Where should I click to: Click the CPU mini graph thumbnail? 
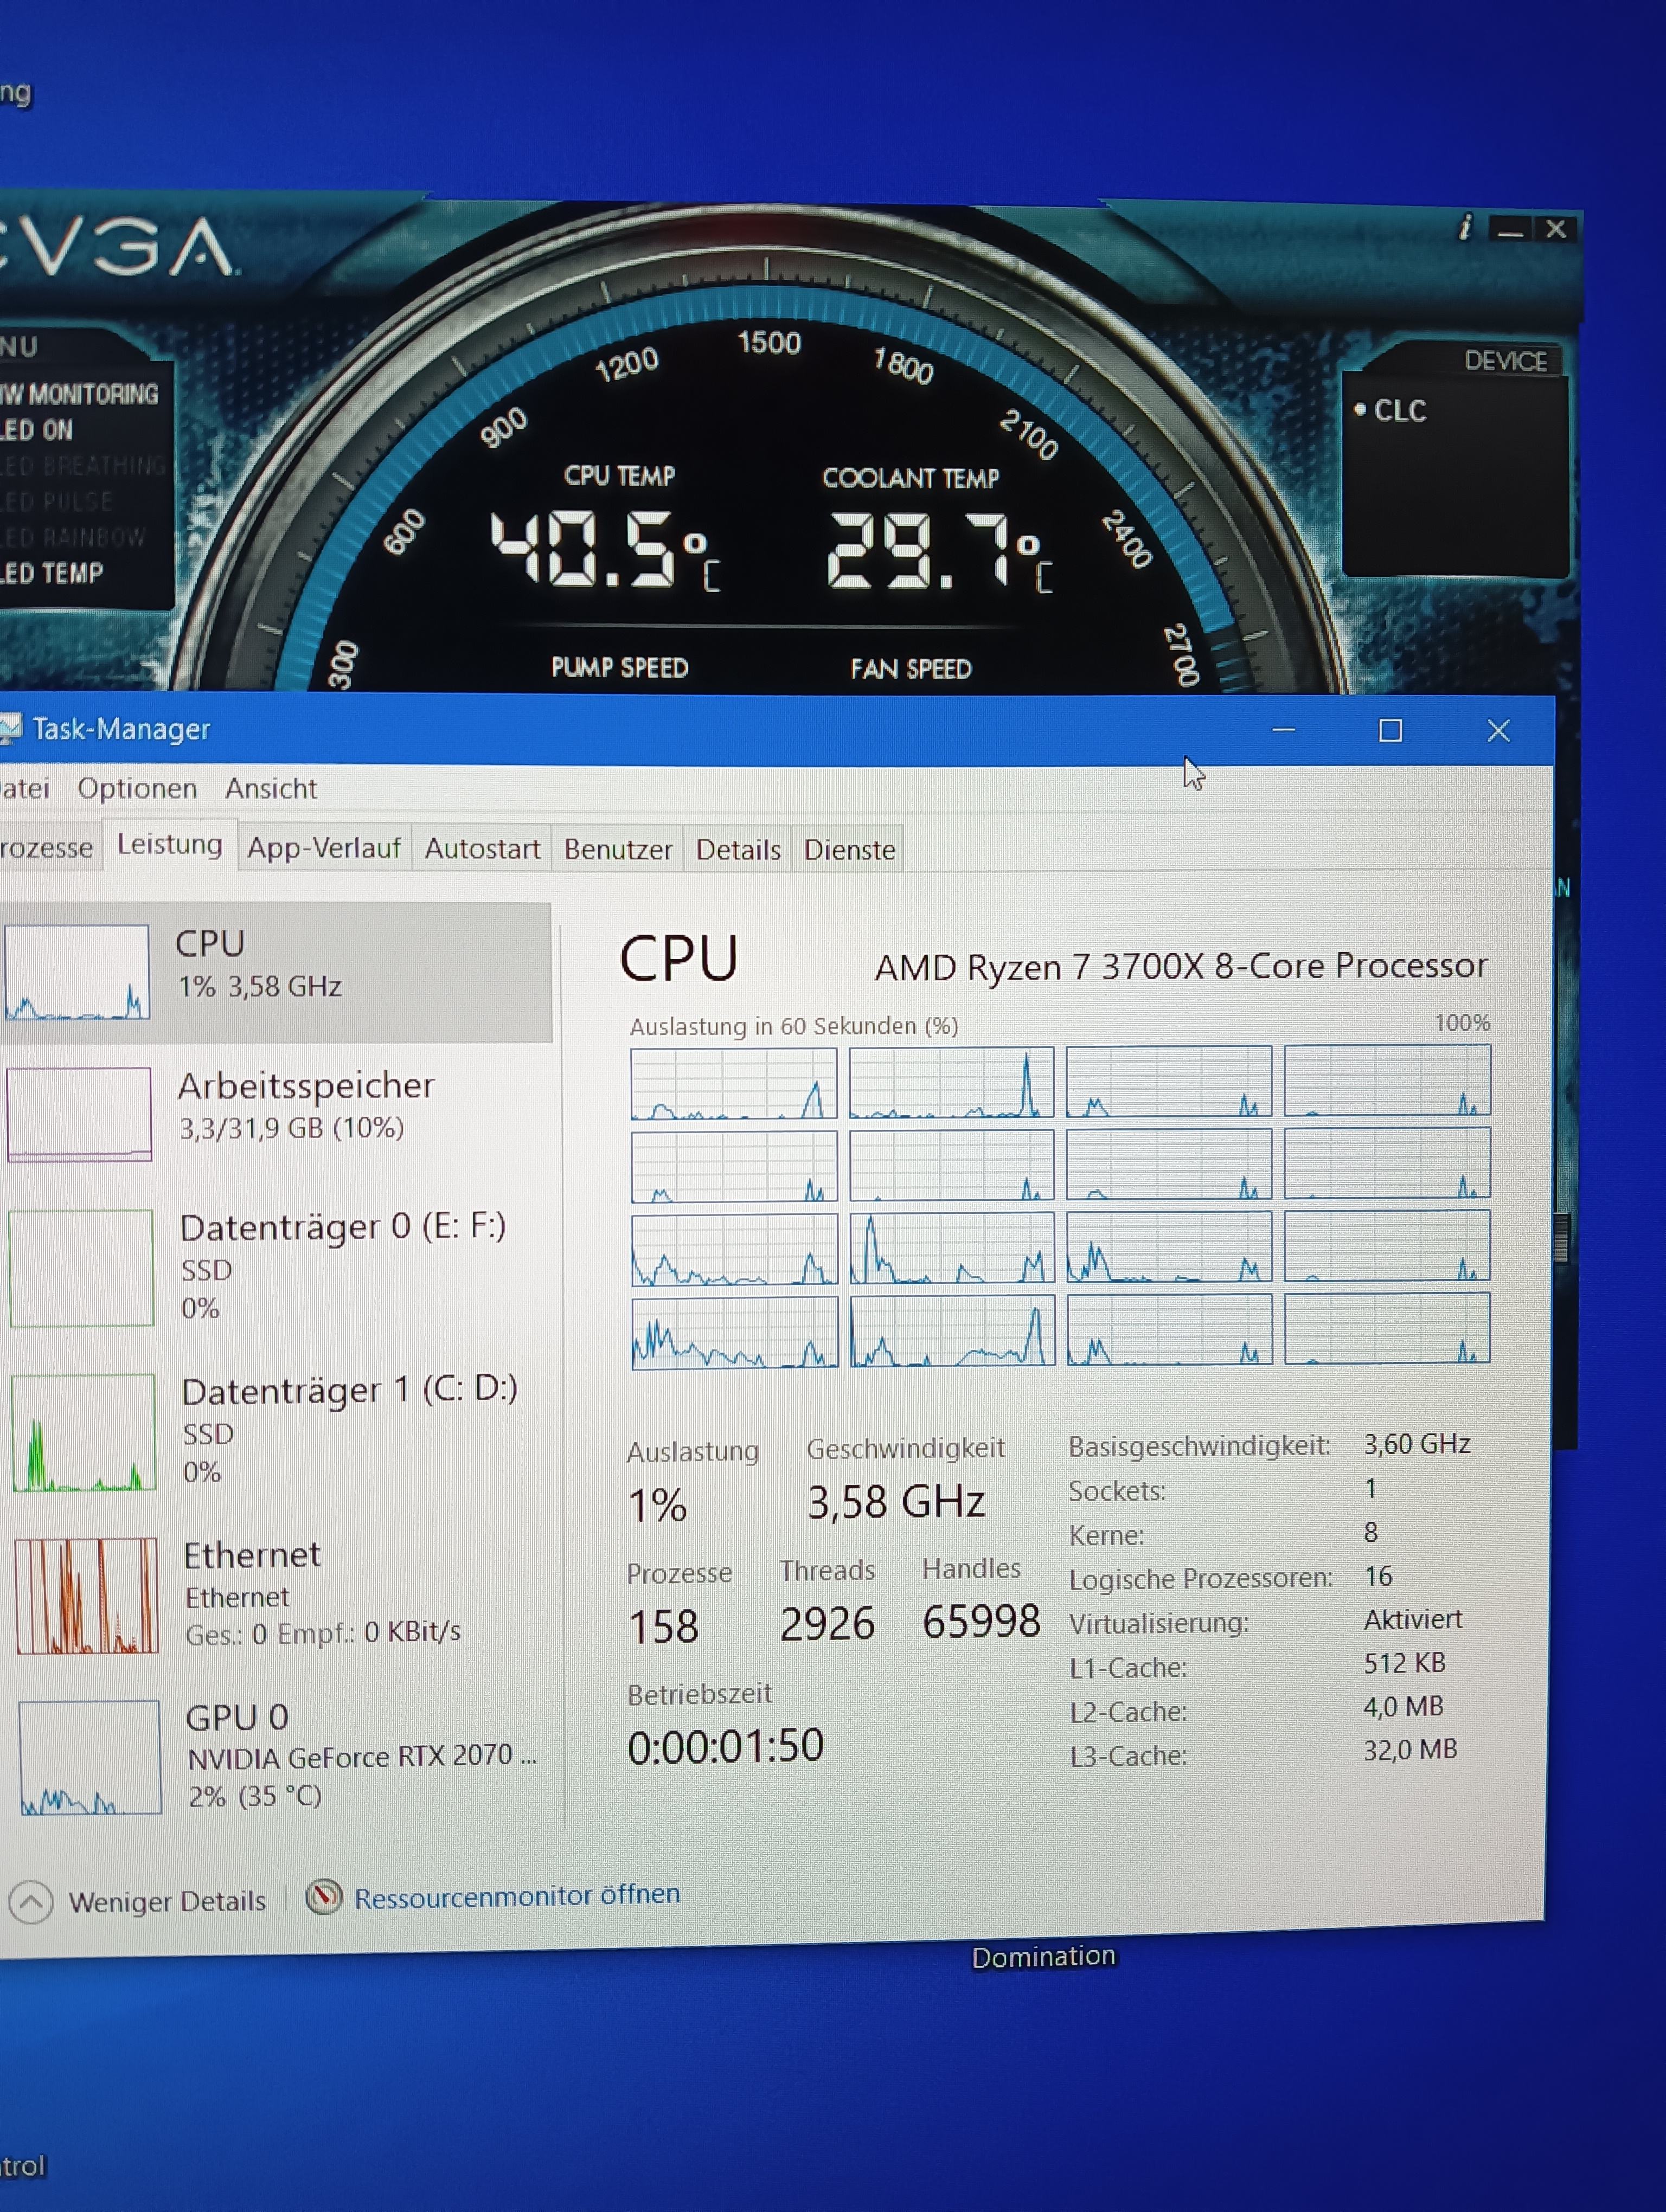point(77,972)
